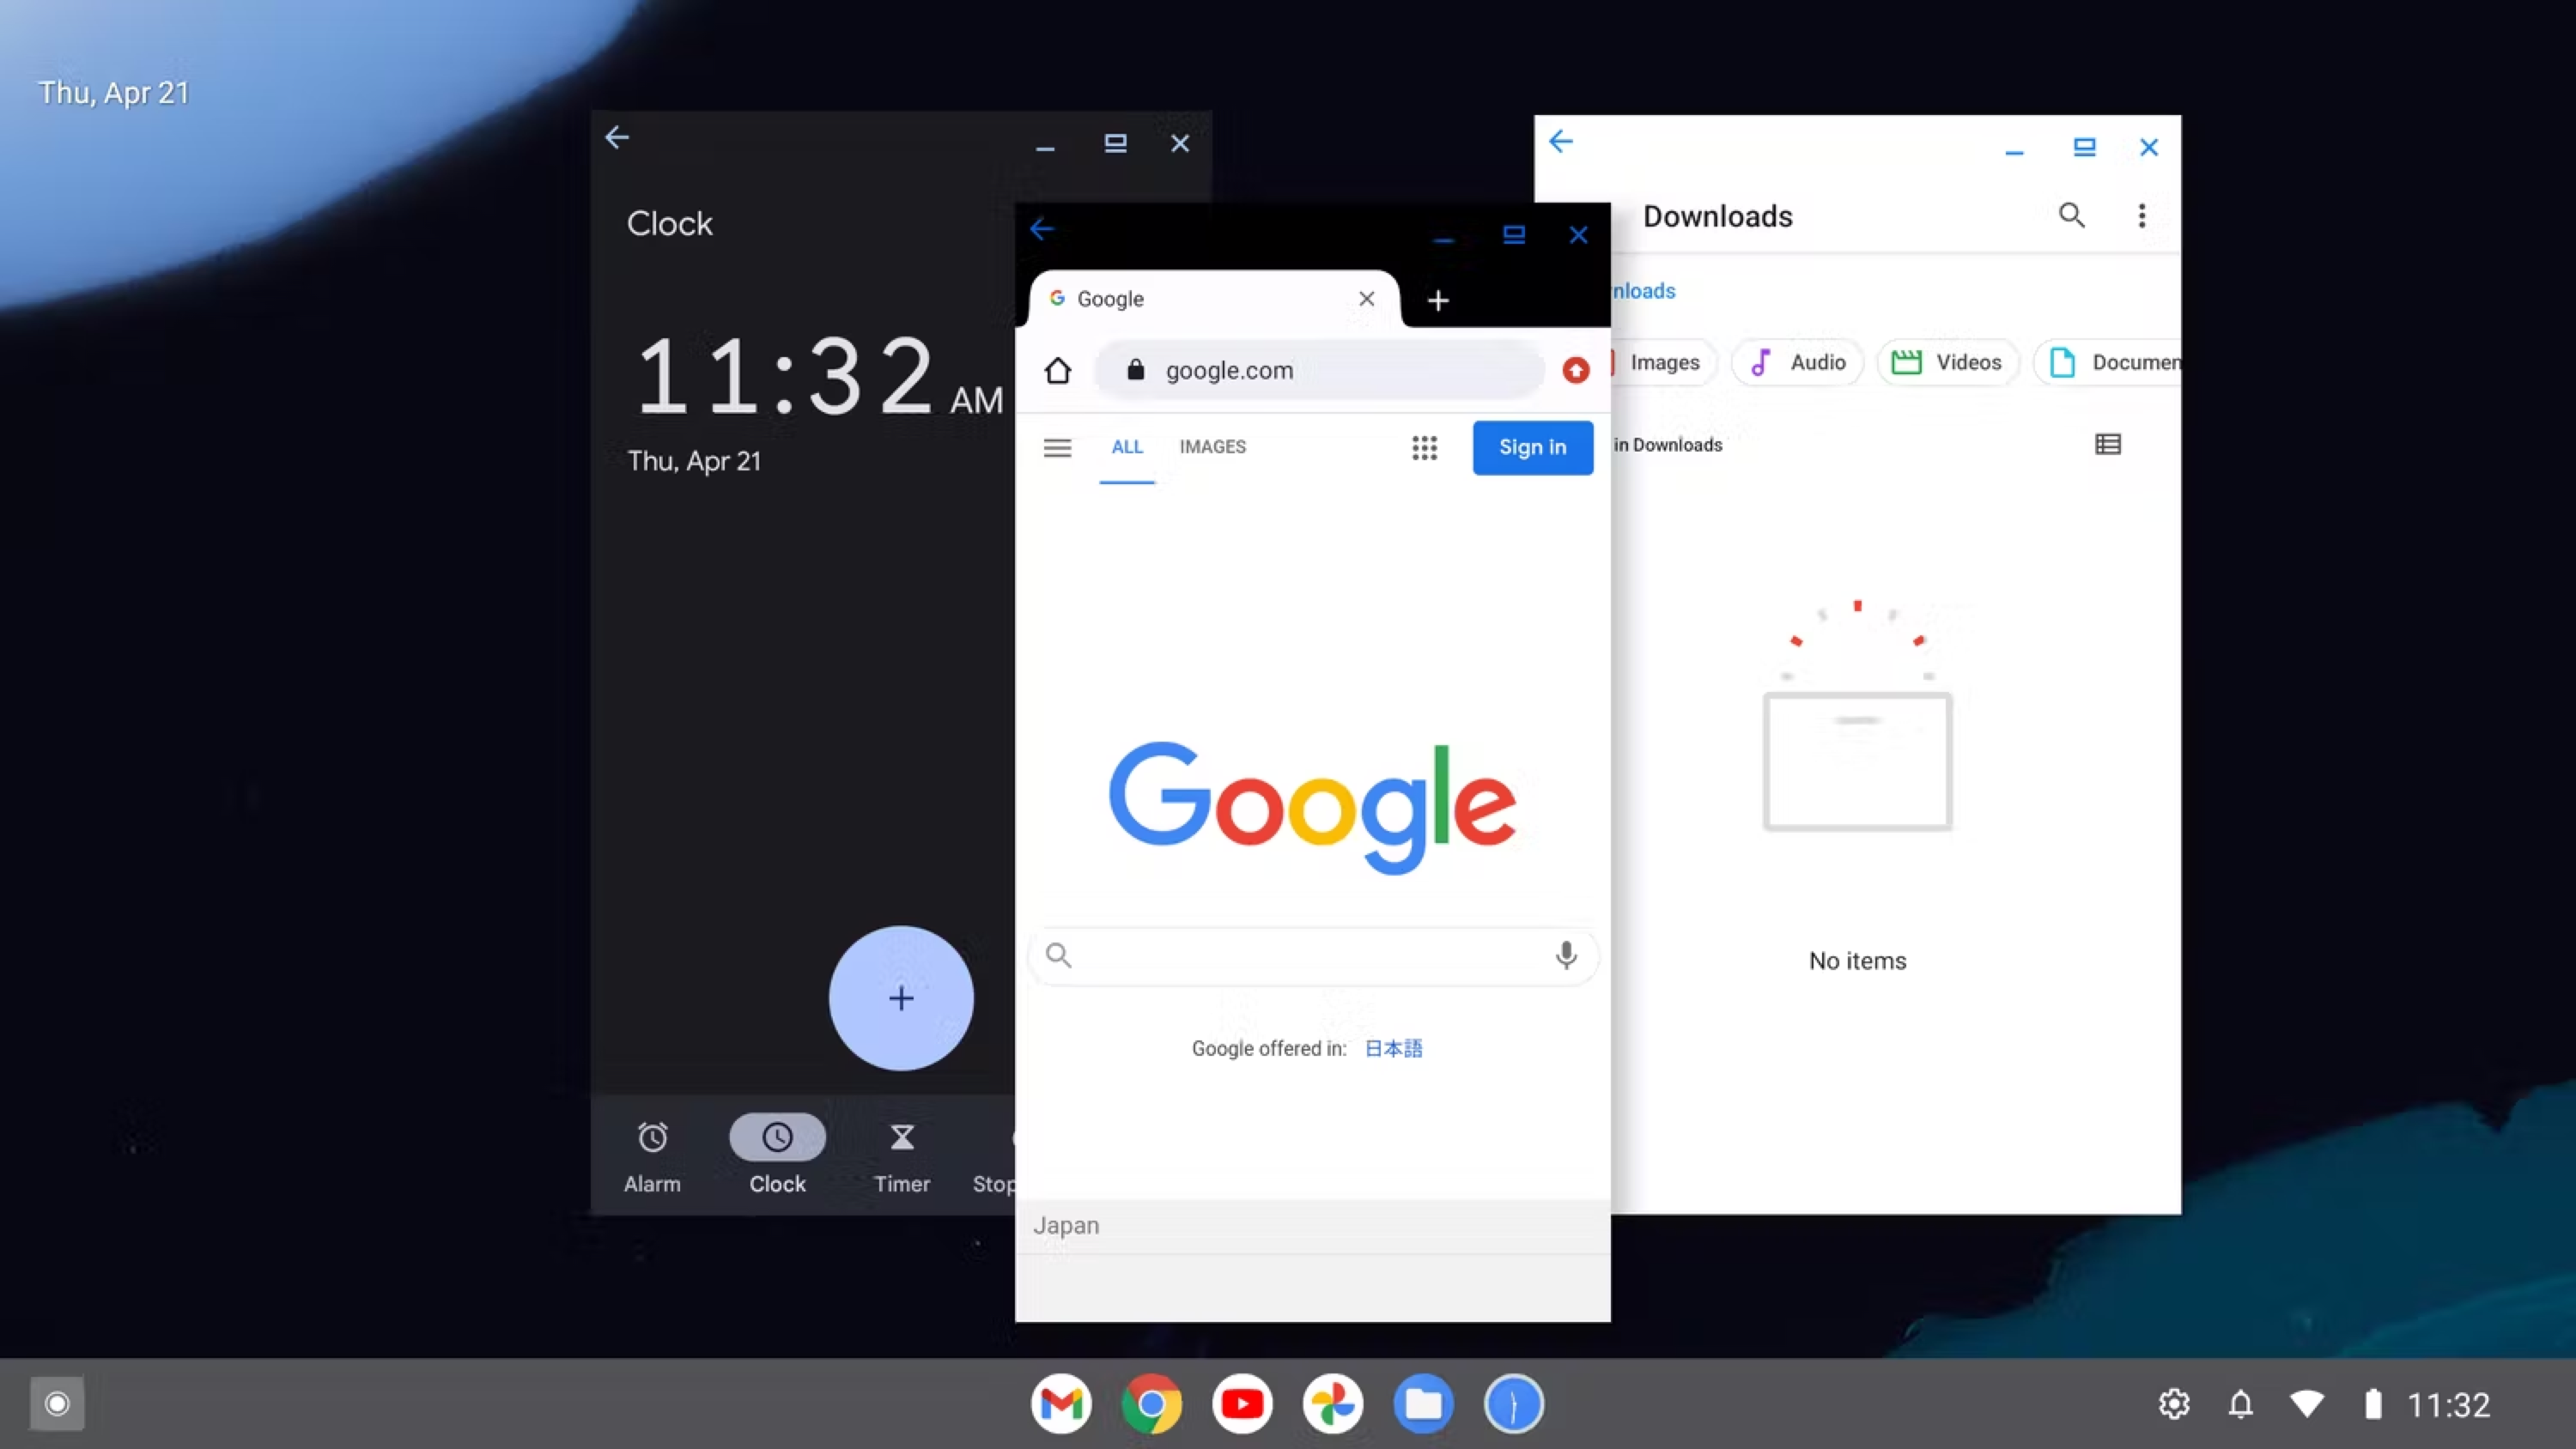
Task: Toggle ALL search filter in Google
Action: [1127, 446]
